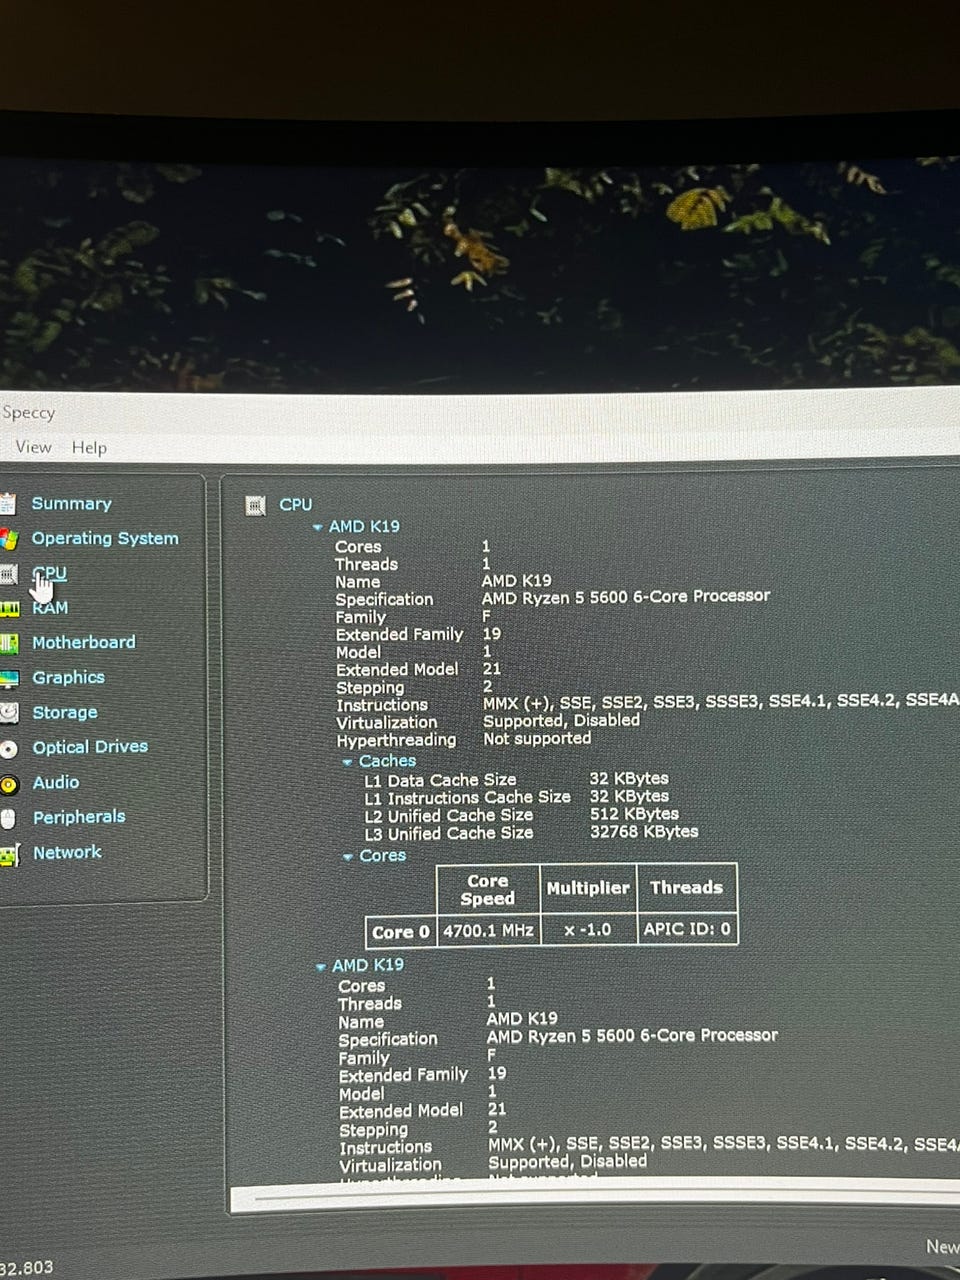960x1280 pixels.
Task: Click the CPU chip icon beside the CPU heading
Action: [x=255, y=505]
